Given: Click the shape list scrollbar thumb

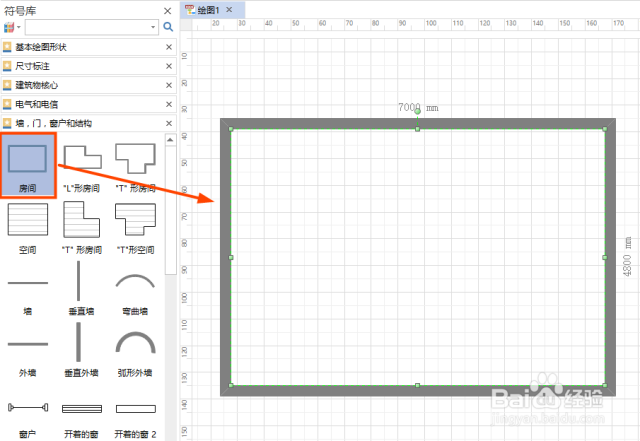Looking at the screenshot, I should 171,210.
